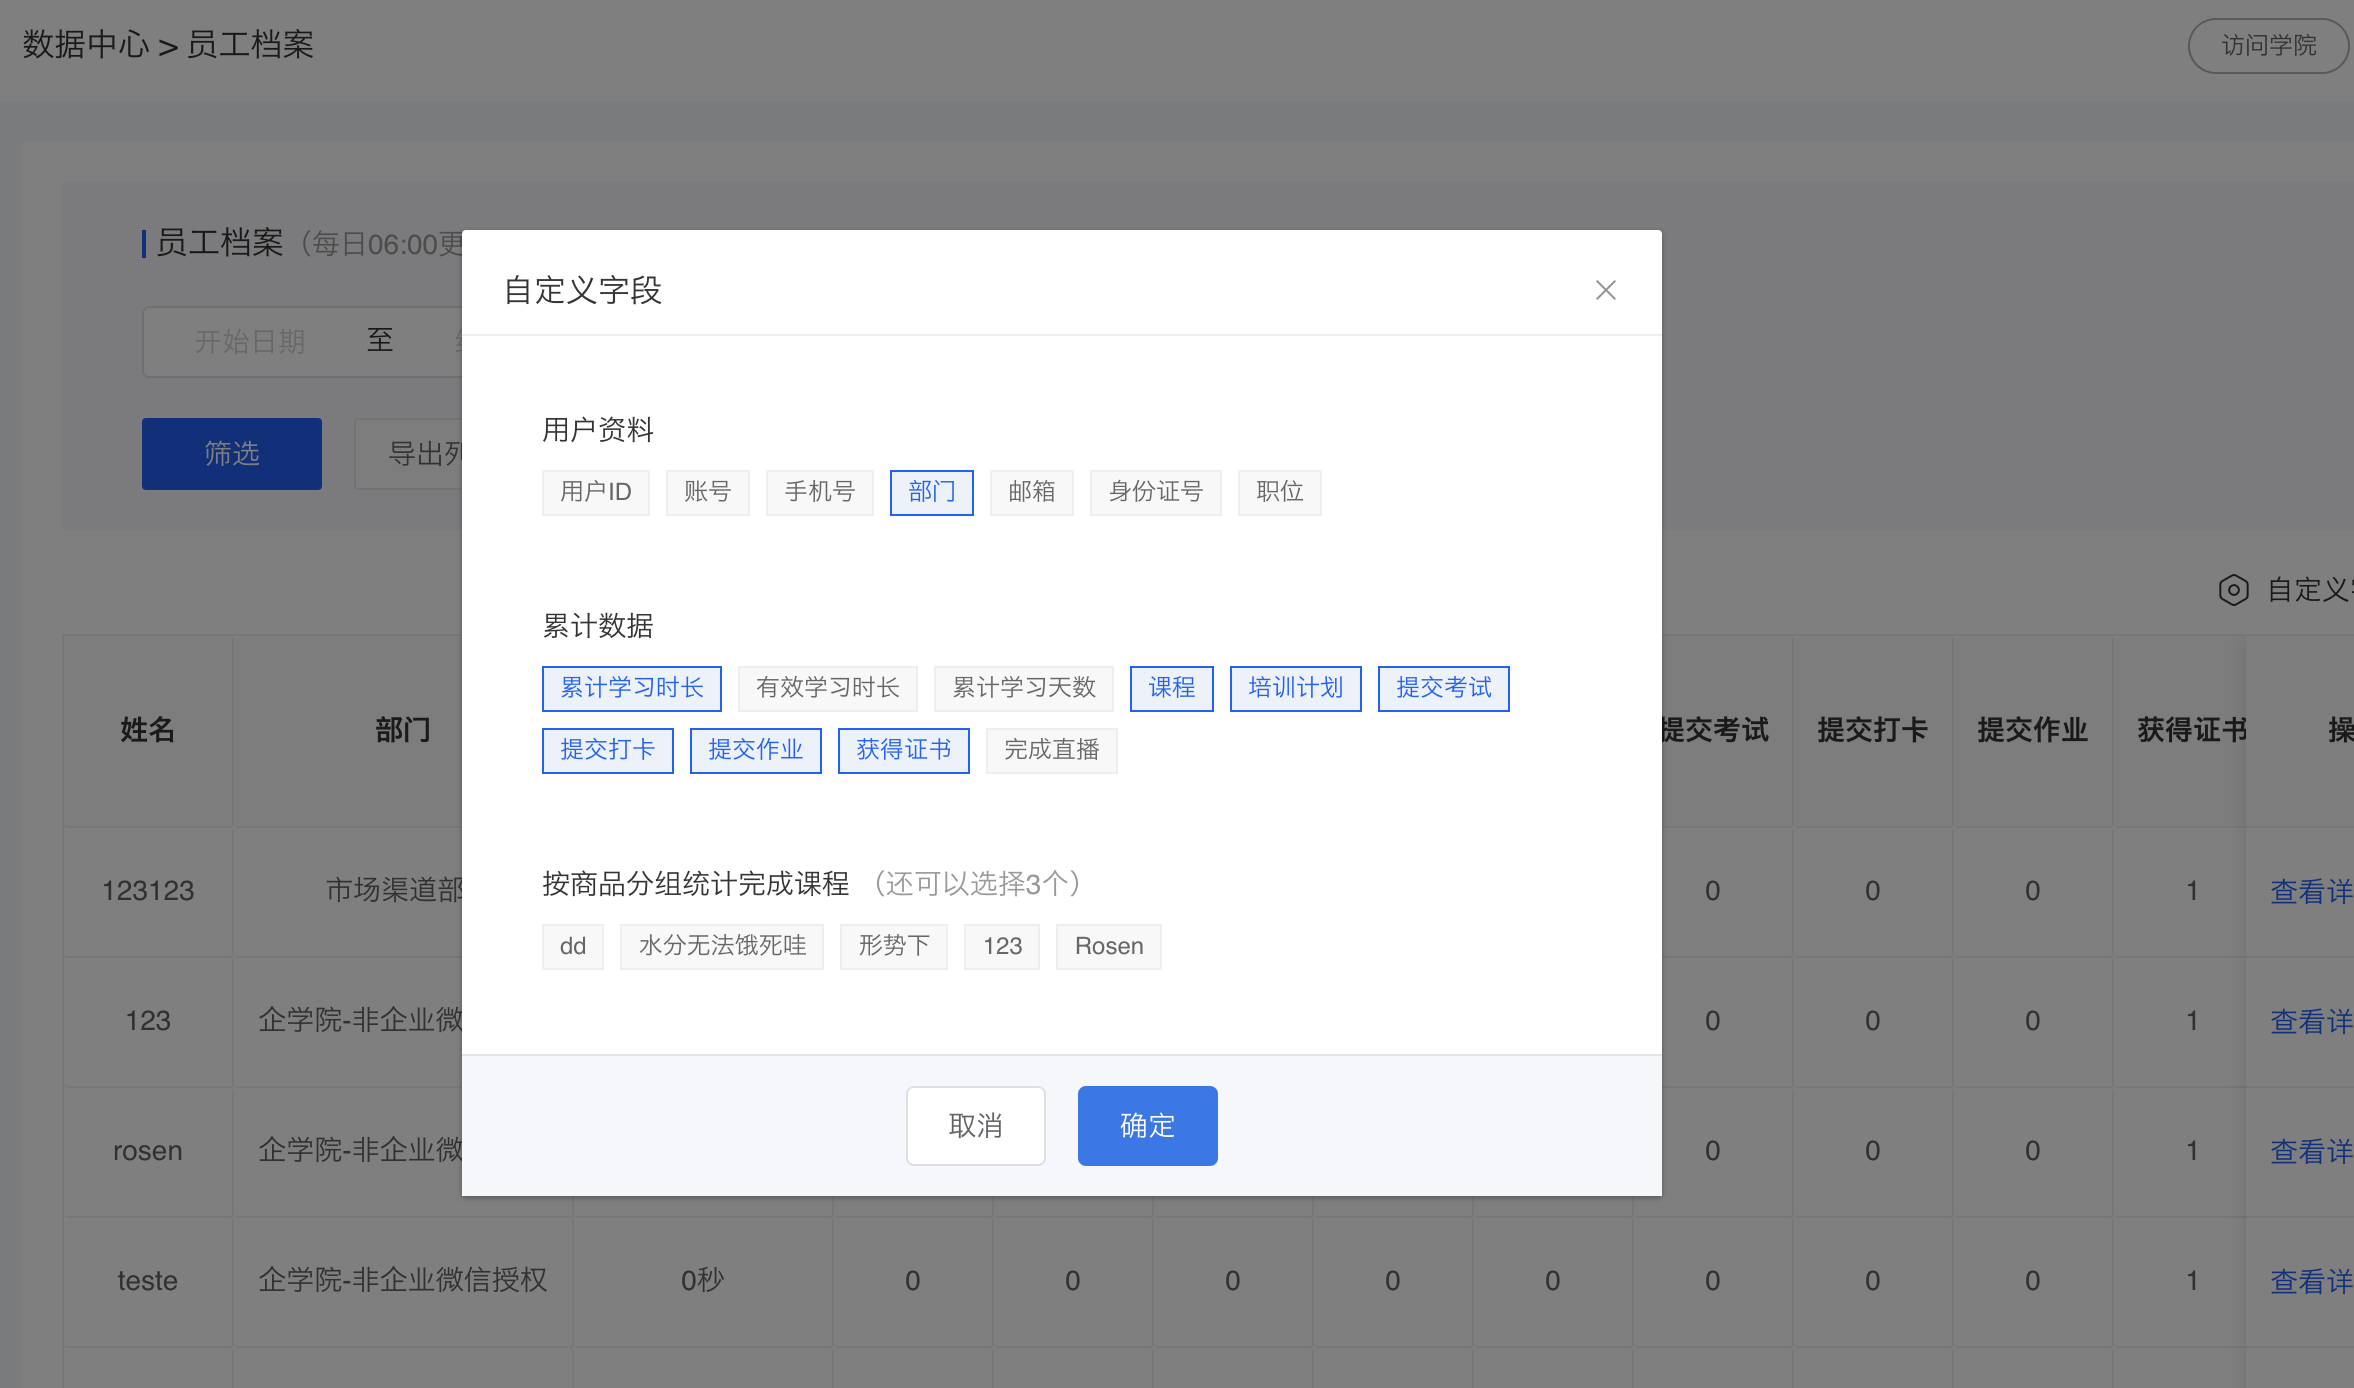Select 累计学习天数 tag

pos(1023,688)
